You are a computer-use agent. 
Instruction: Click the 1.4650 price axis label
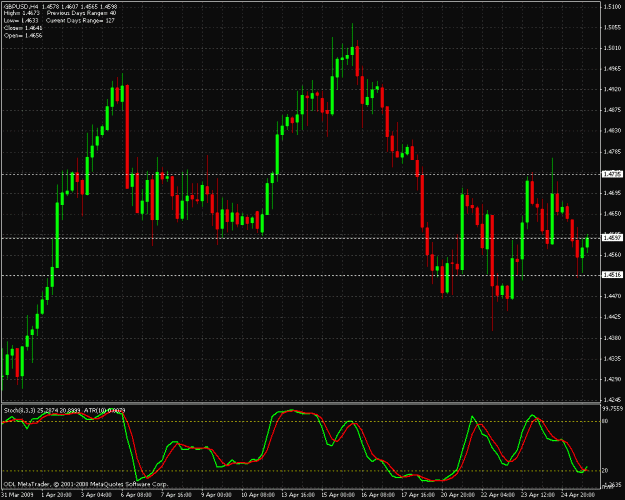coord(612,214)
